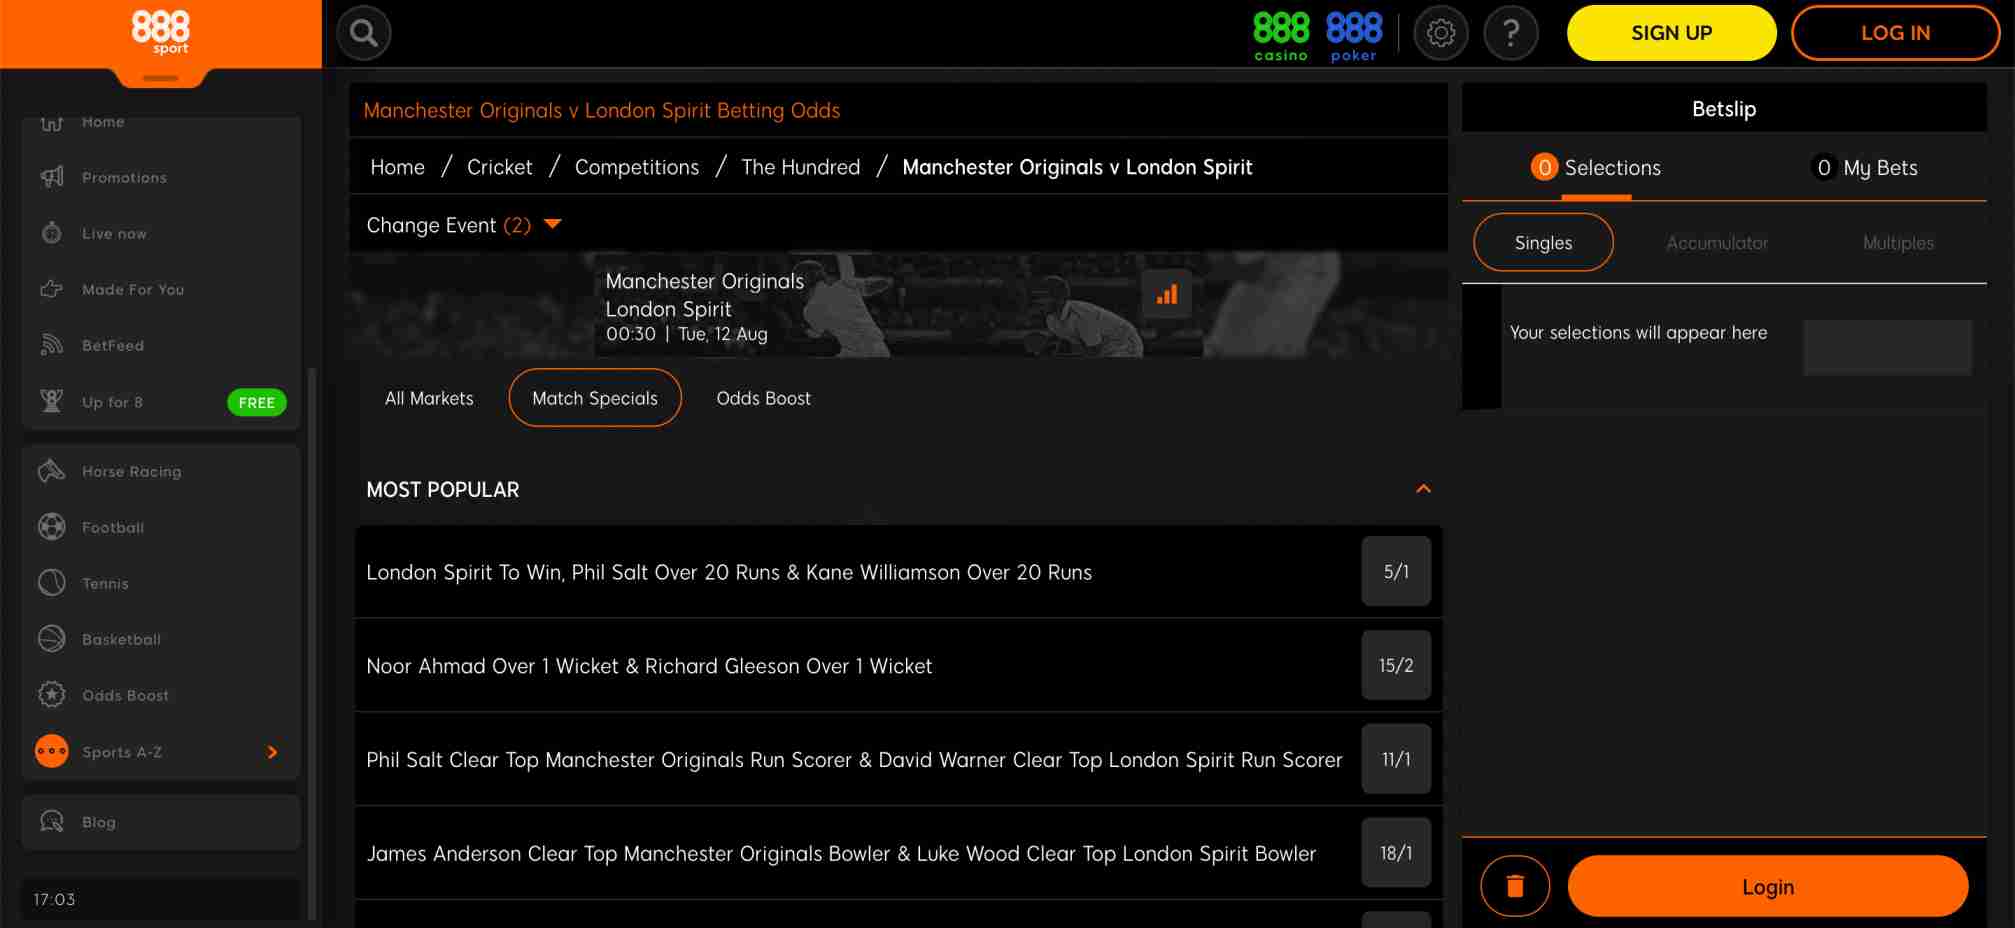Image resolution: width=2015 pixels, height=928 pixels.
Task: Add the 15/2 Noor Ahmad wicket odds
Action: click(x=1396, y=665)
